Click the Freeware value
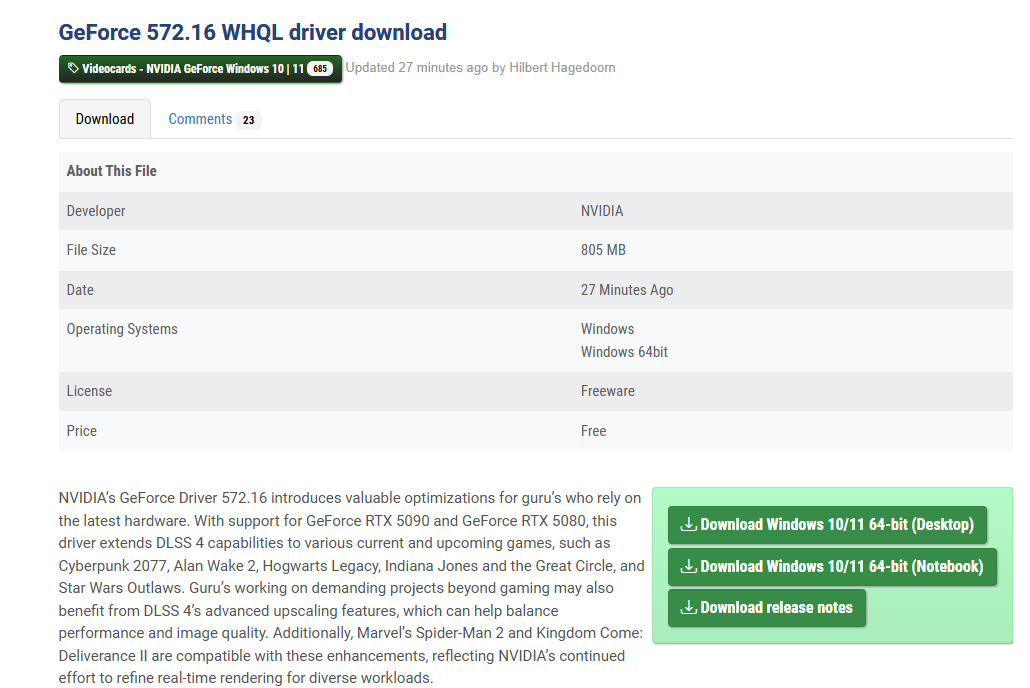Image resolution: width=1030 pixels, height=688 pixels. pyautogui.click(x=608, y=391)
